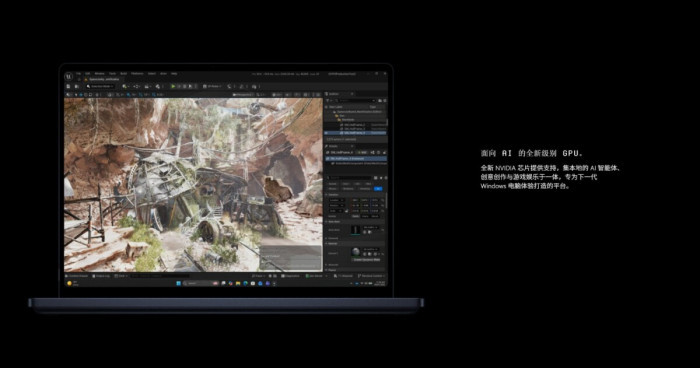Open the Platforms dropdown in the toolbar
Screen dimensions: 700x368
[212, 86]
